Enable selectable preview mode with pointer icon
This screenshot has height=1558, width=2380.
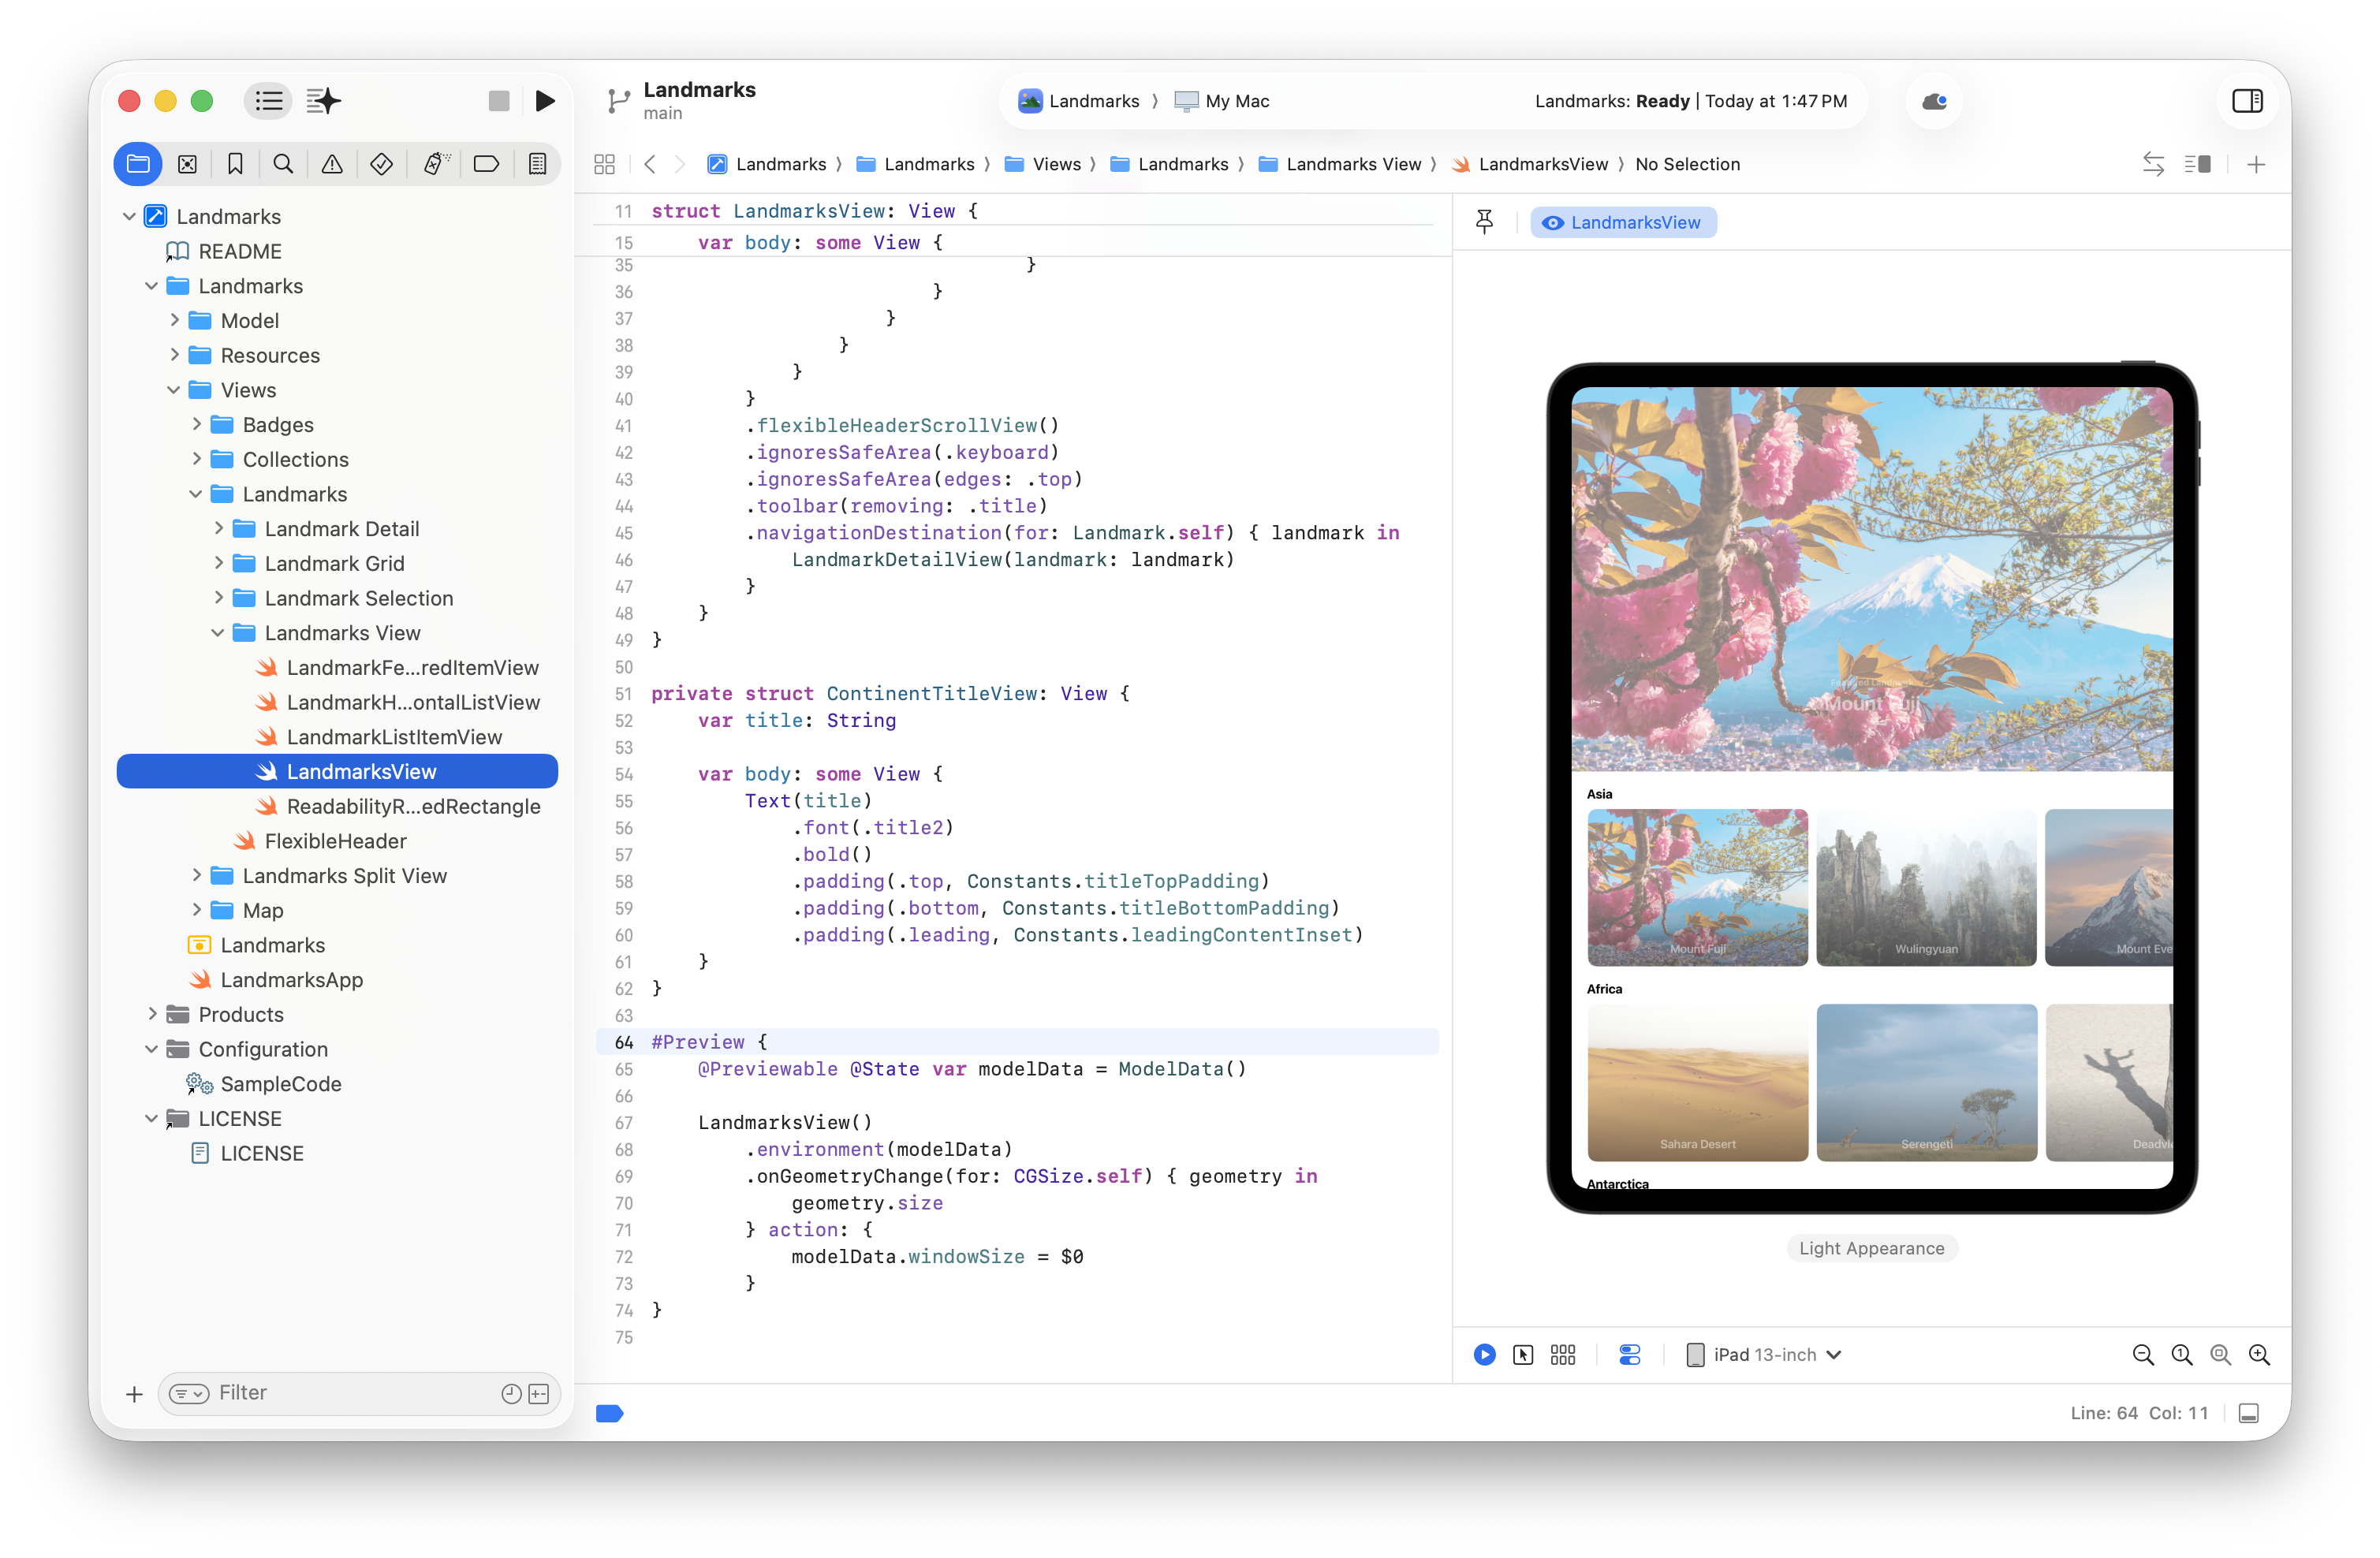[1523, 1354]
